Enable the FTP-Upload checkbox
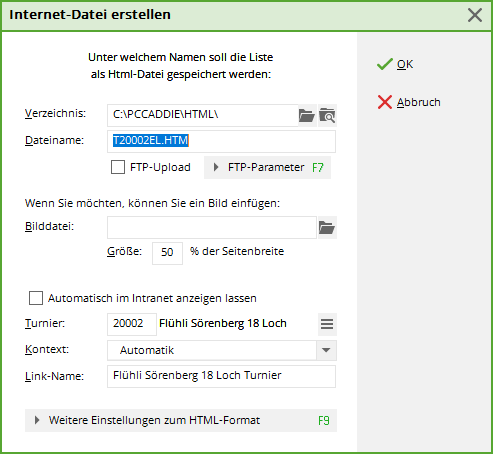This screenshot has width=493, height=454. [x=118, y=167]
